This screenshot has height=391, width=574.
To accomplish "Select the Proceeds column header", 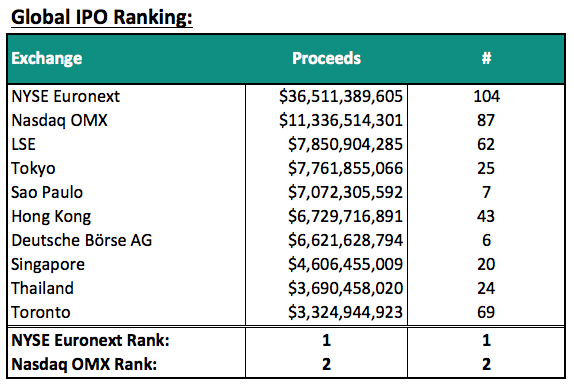I will pos(326,58).
